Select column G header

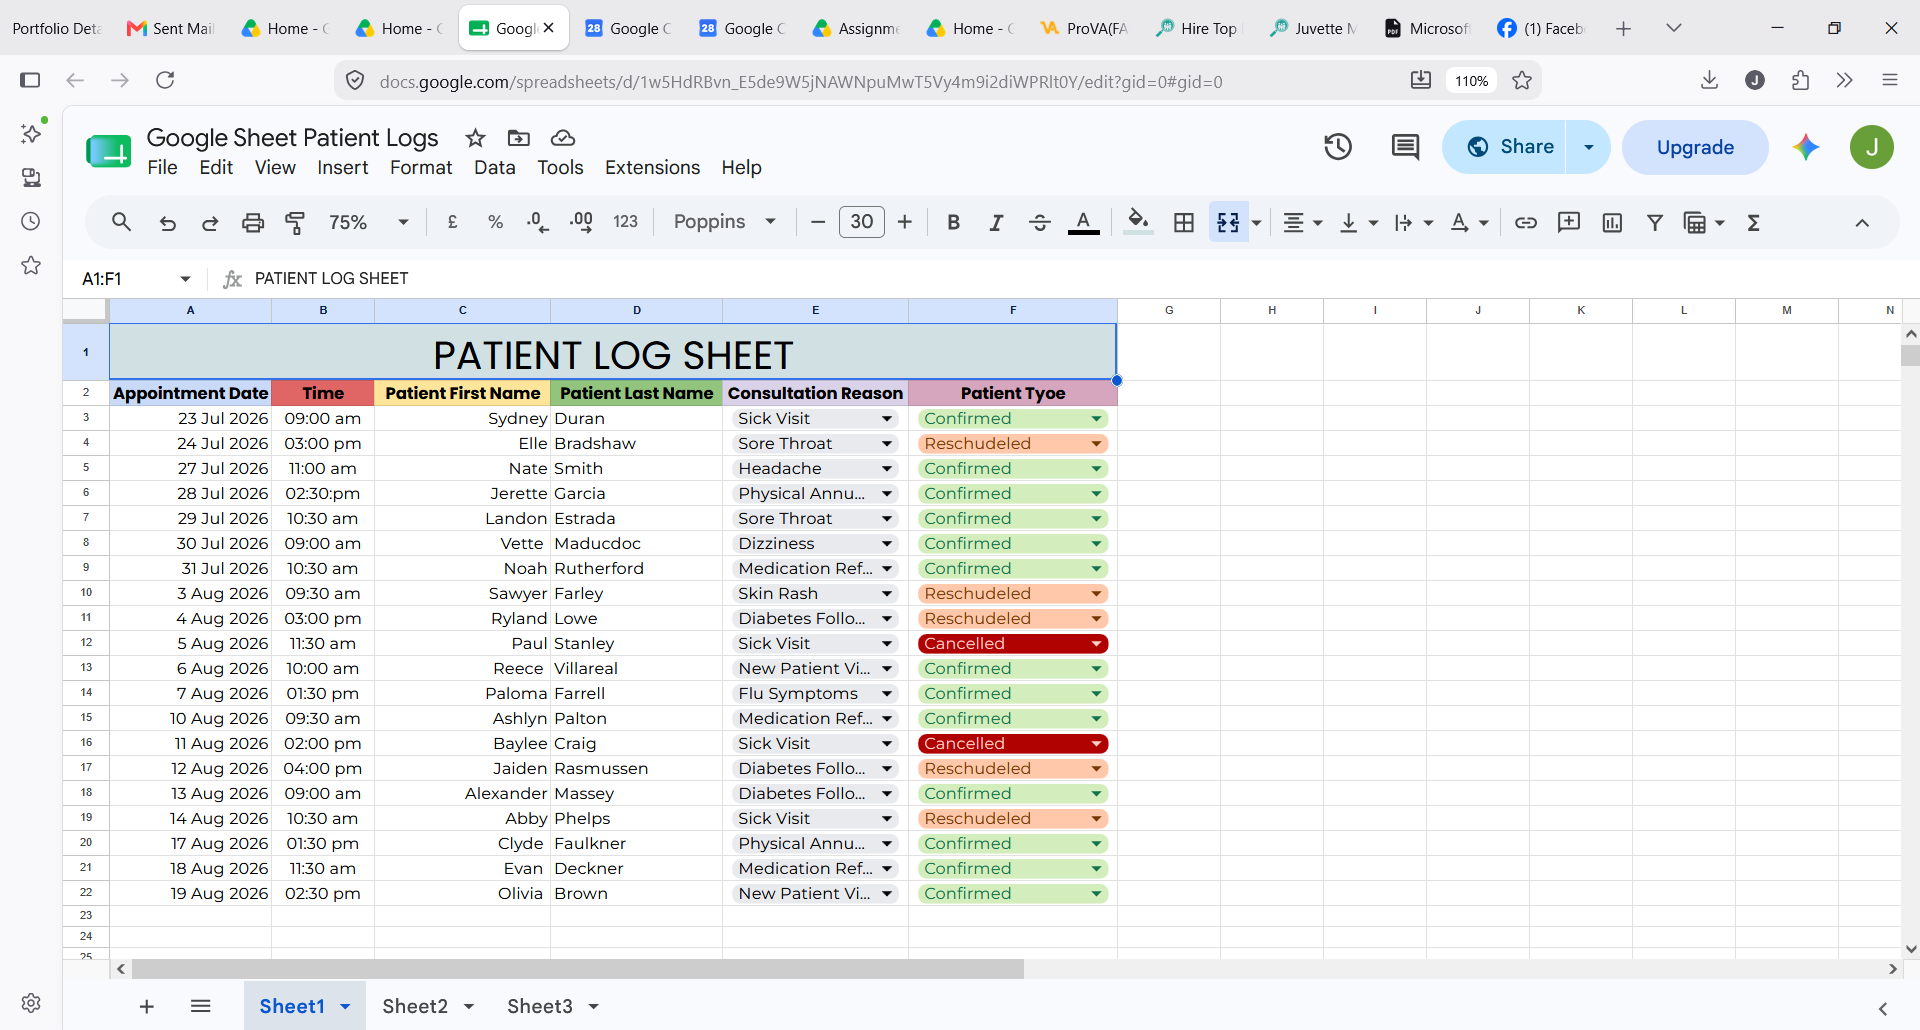[1169, 310]
